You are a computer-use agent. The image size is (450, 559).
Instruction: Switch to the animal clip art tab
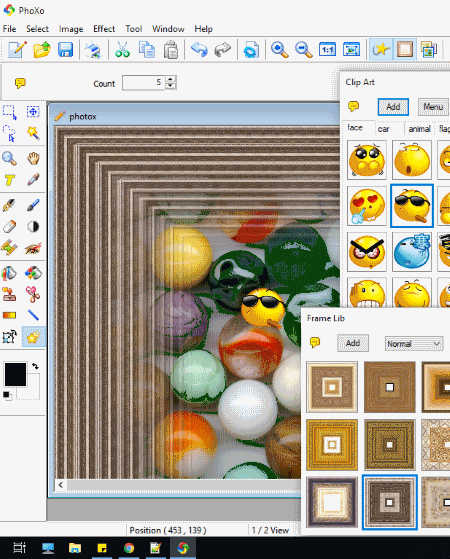click(x=419, y=129)
